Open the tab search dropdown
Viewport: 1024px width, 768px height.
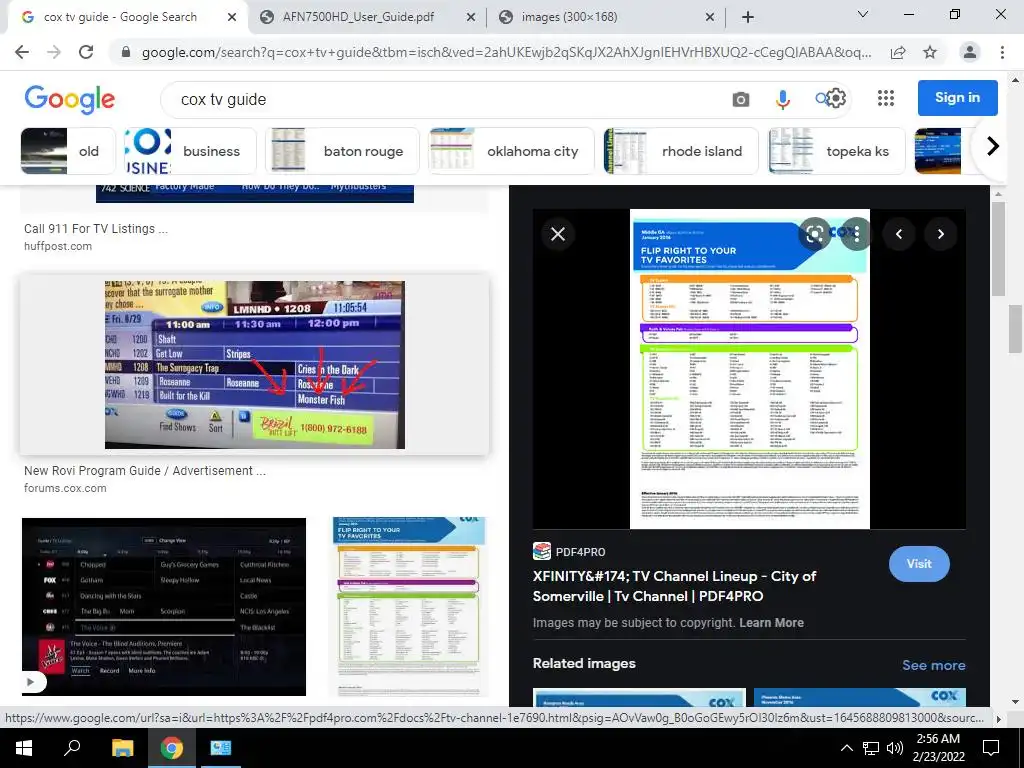tap(863, 15)
